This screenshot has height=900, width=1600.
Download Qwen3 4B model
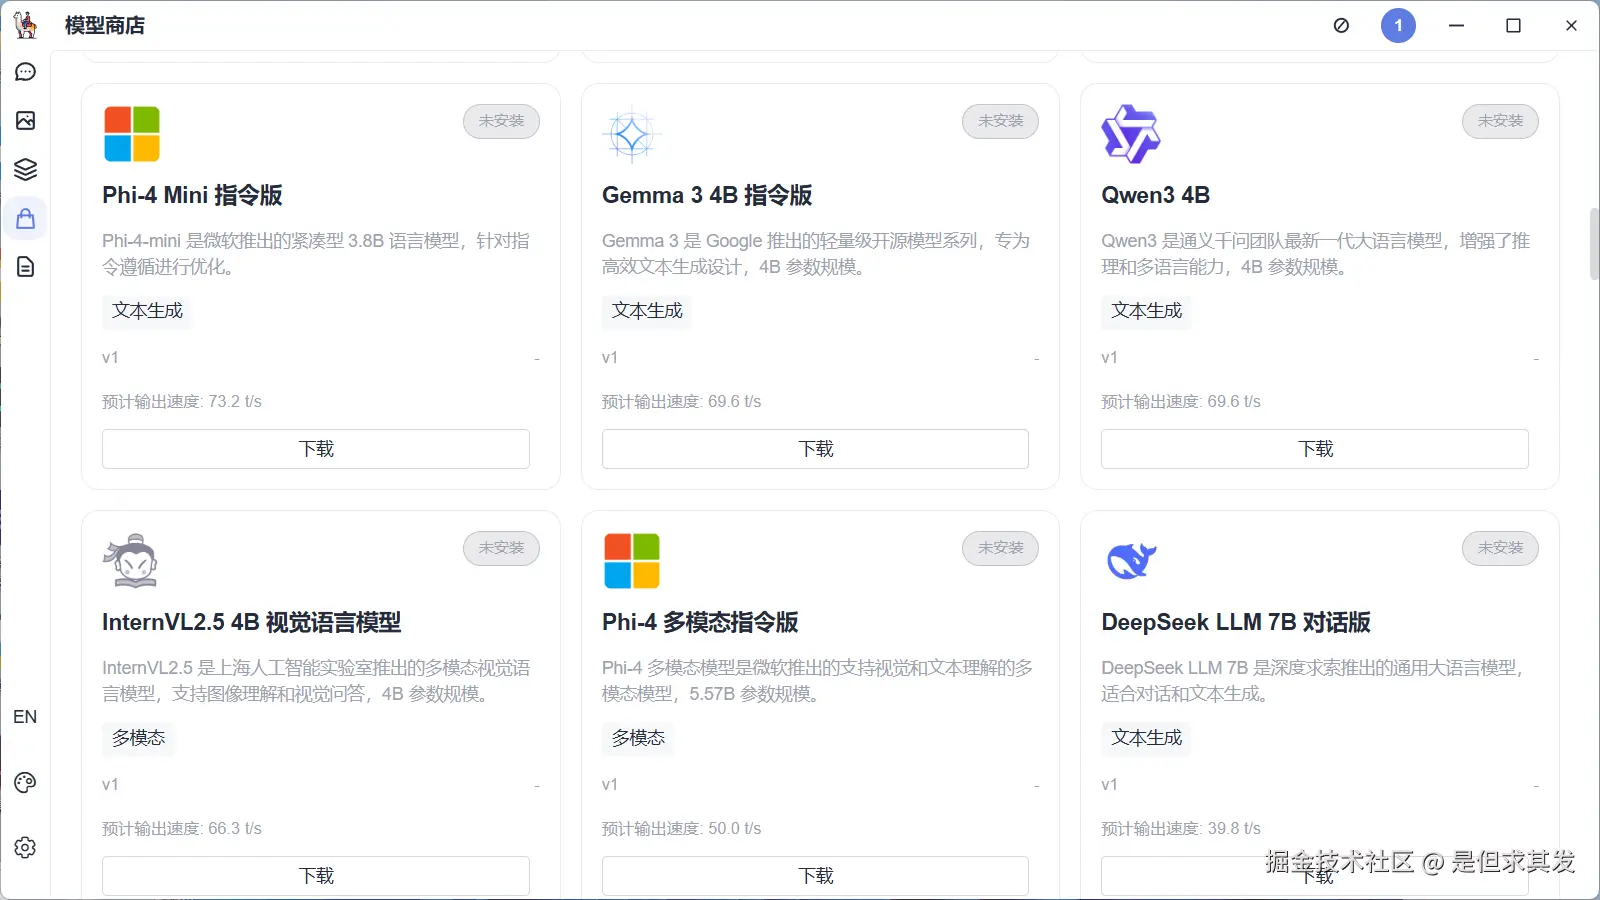pyautogui.click(x=1315, y=449)
